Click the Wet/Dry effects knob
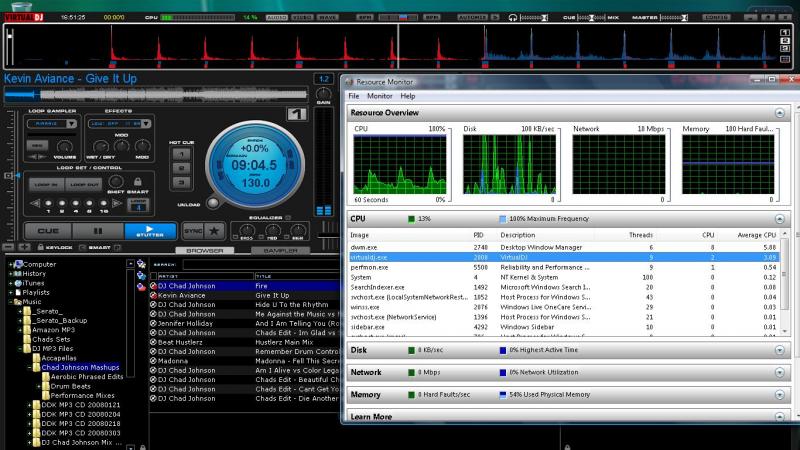Screen dimensions: 800x450 pyautogui.click(x=101, y=146)
